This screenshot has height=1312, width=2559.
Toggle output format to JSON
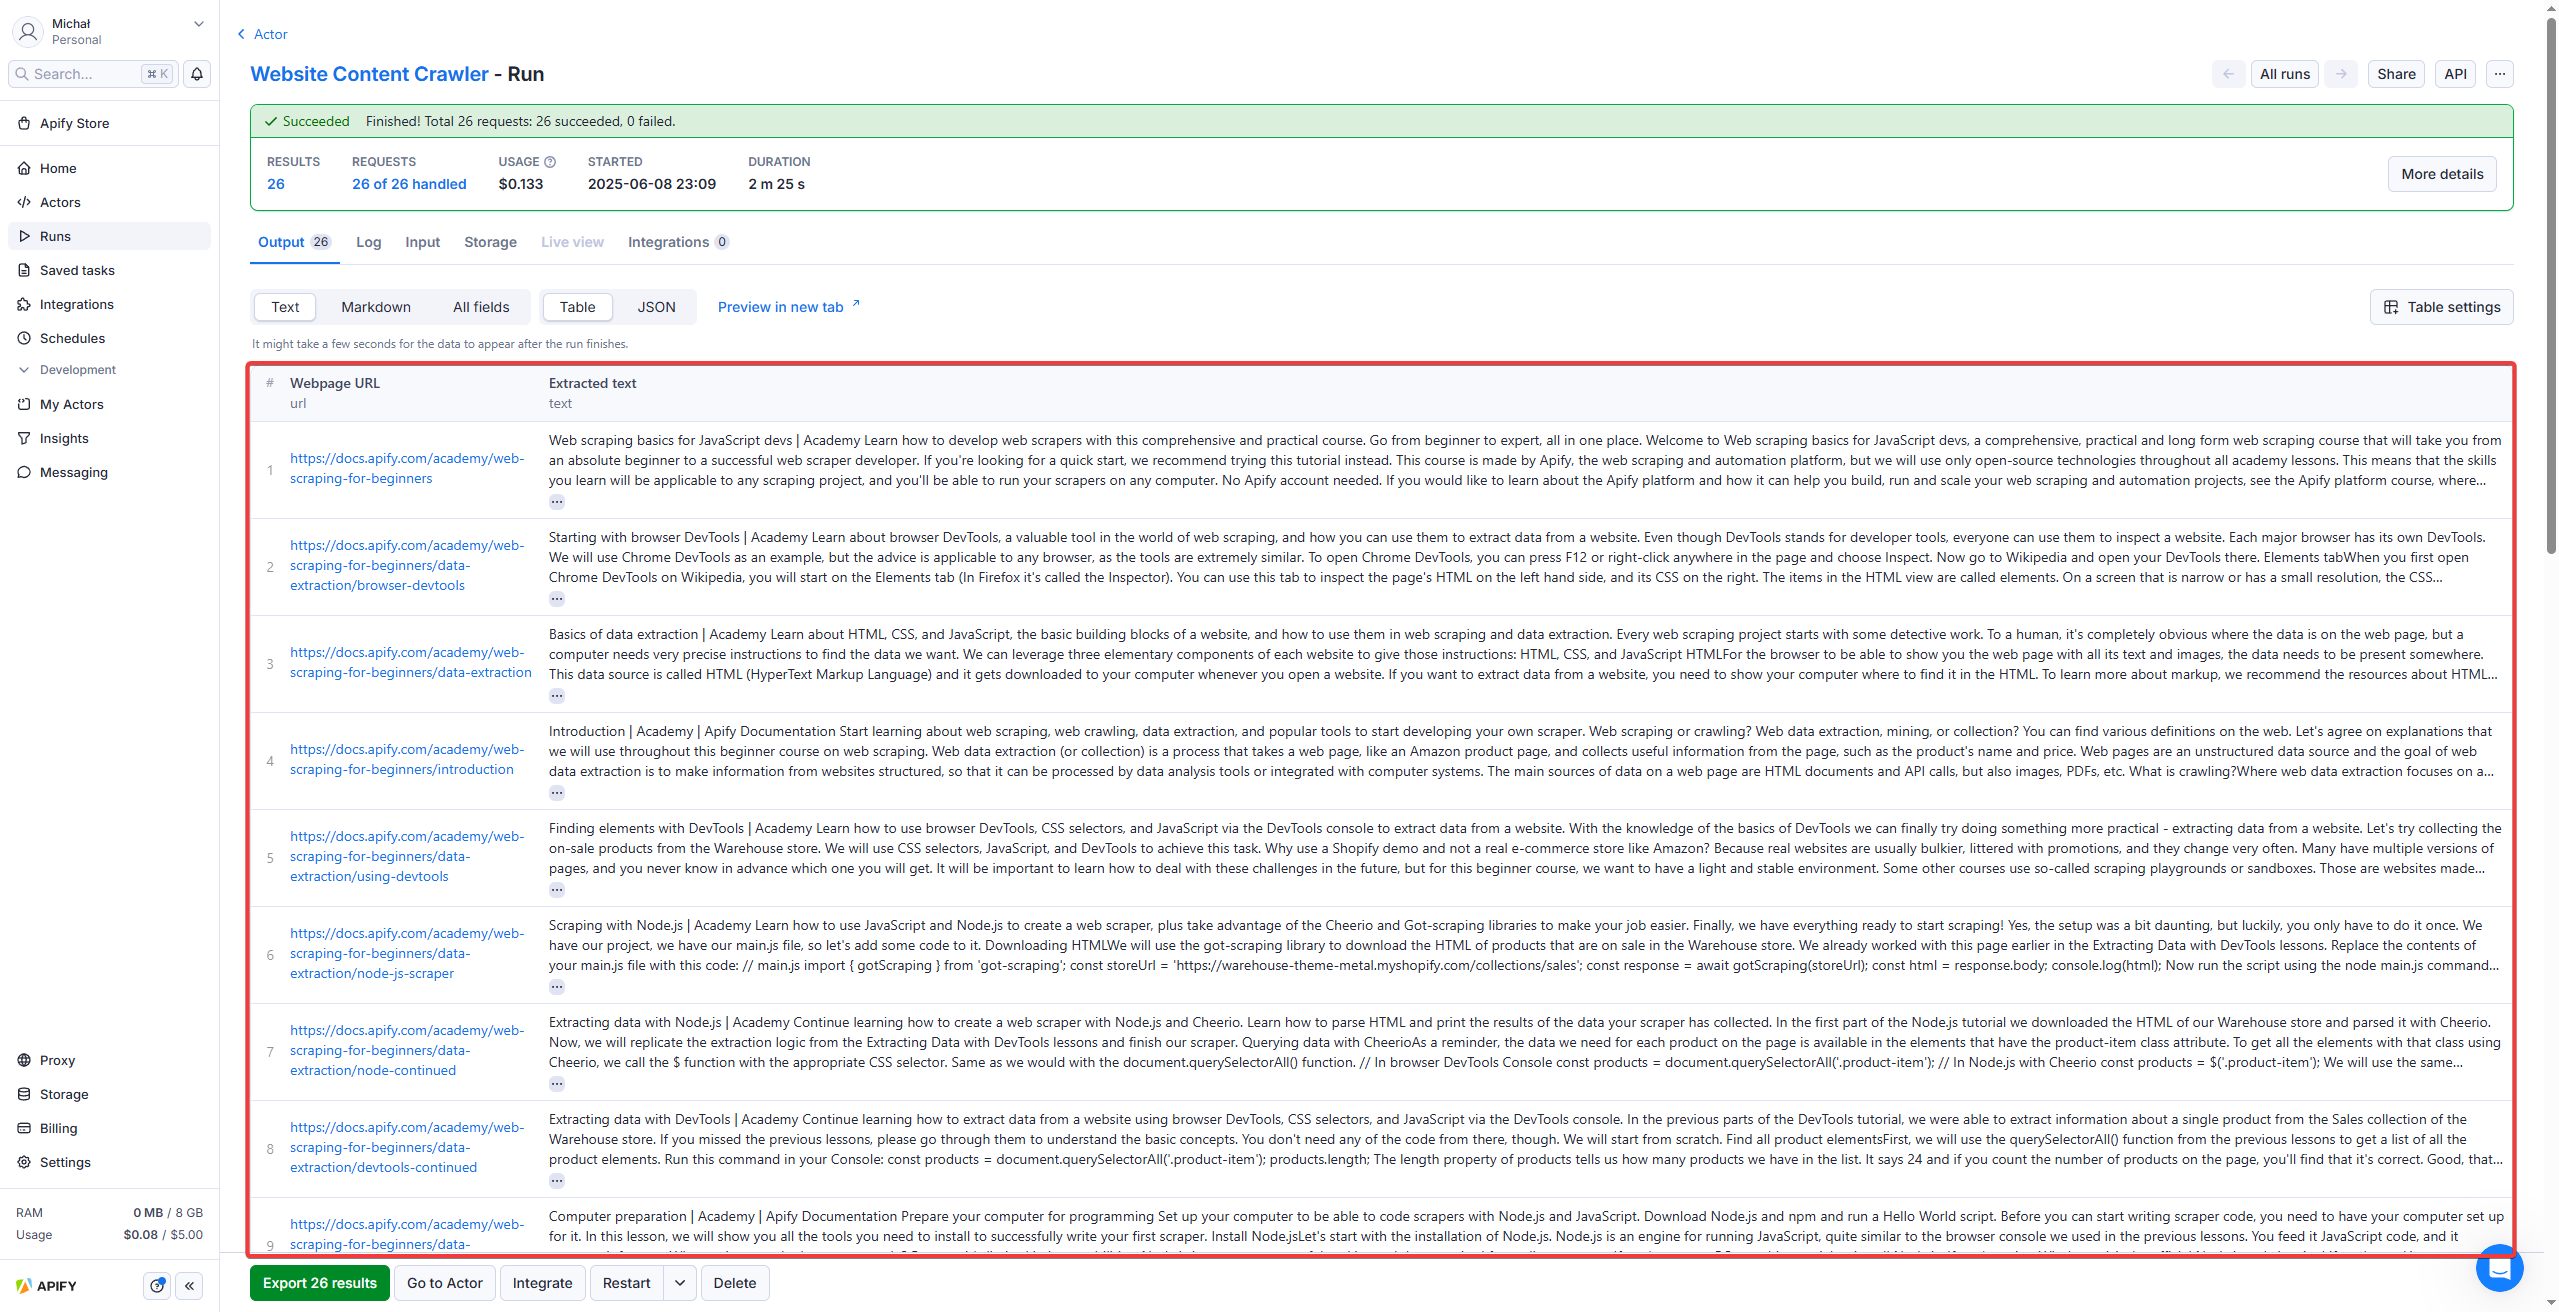(x=656, y=307)
